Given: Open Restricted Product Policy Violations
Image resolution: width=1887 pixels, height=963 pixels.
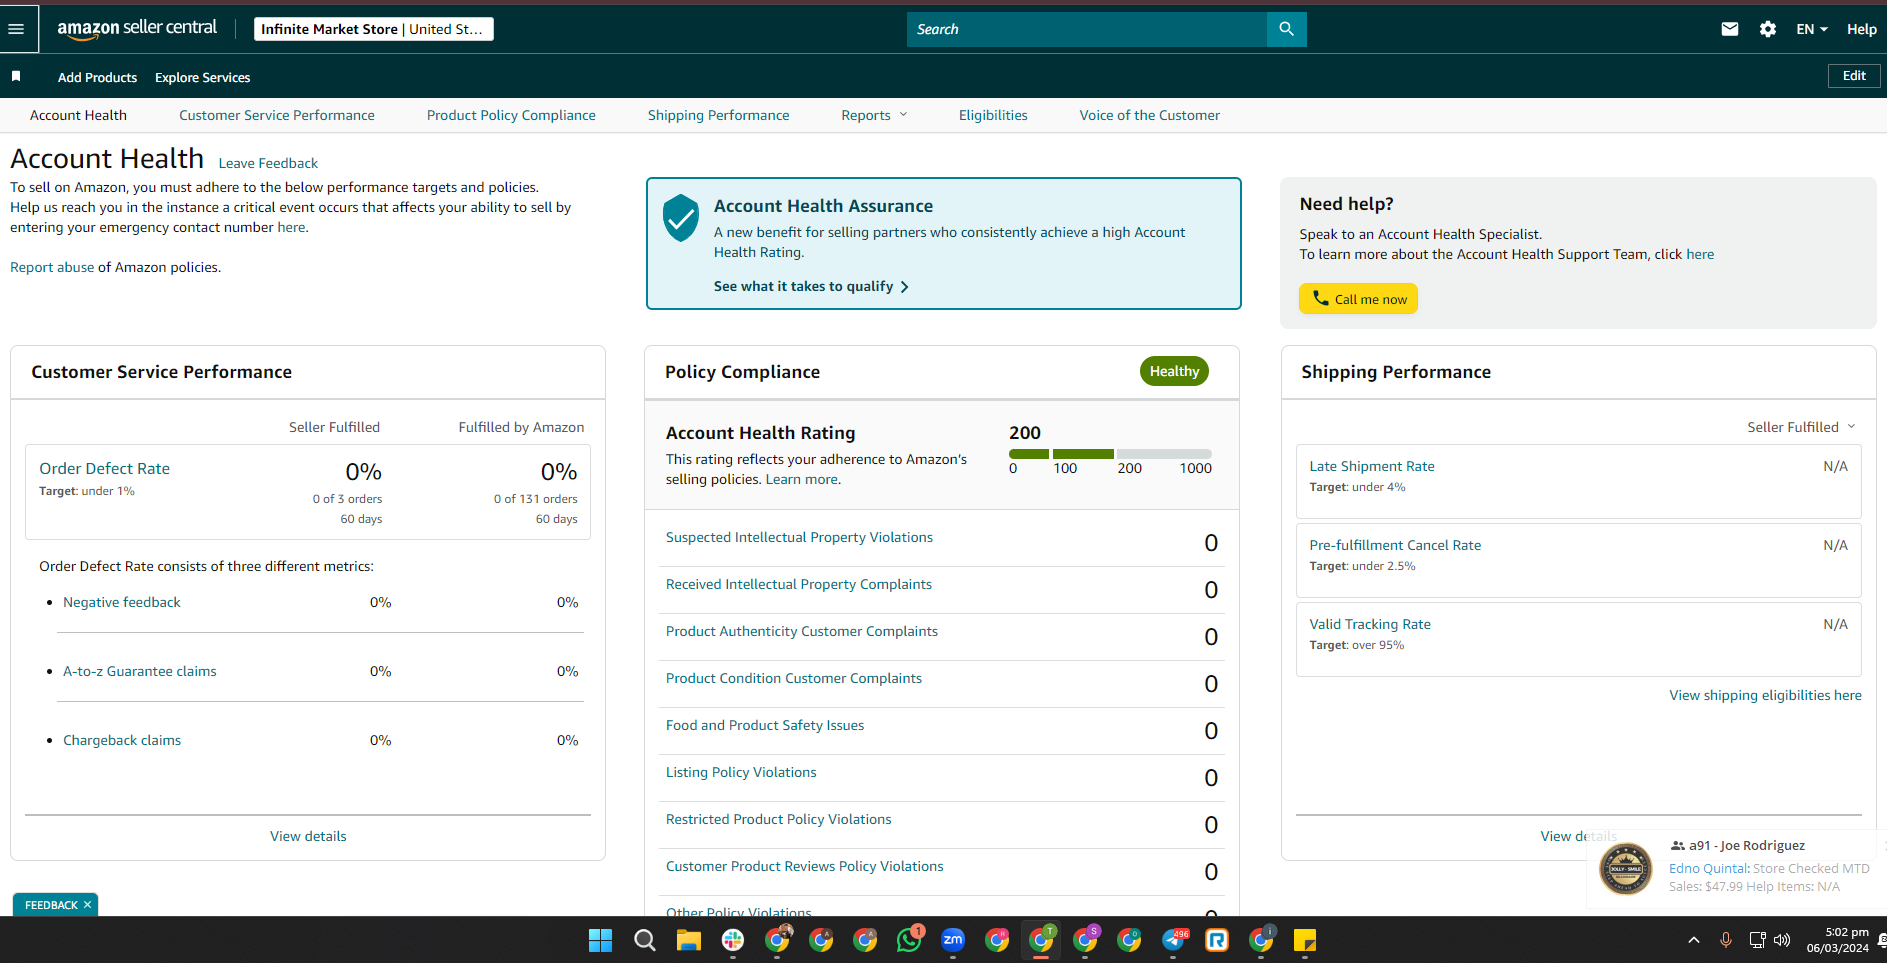Looking at the screenshot, I should click(x=778, y=819).
